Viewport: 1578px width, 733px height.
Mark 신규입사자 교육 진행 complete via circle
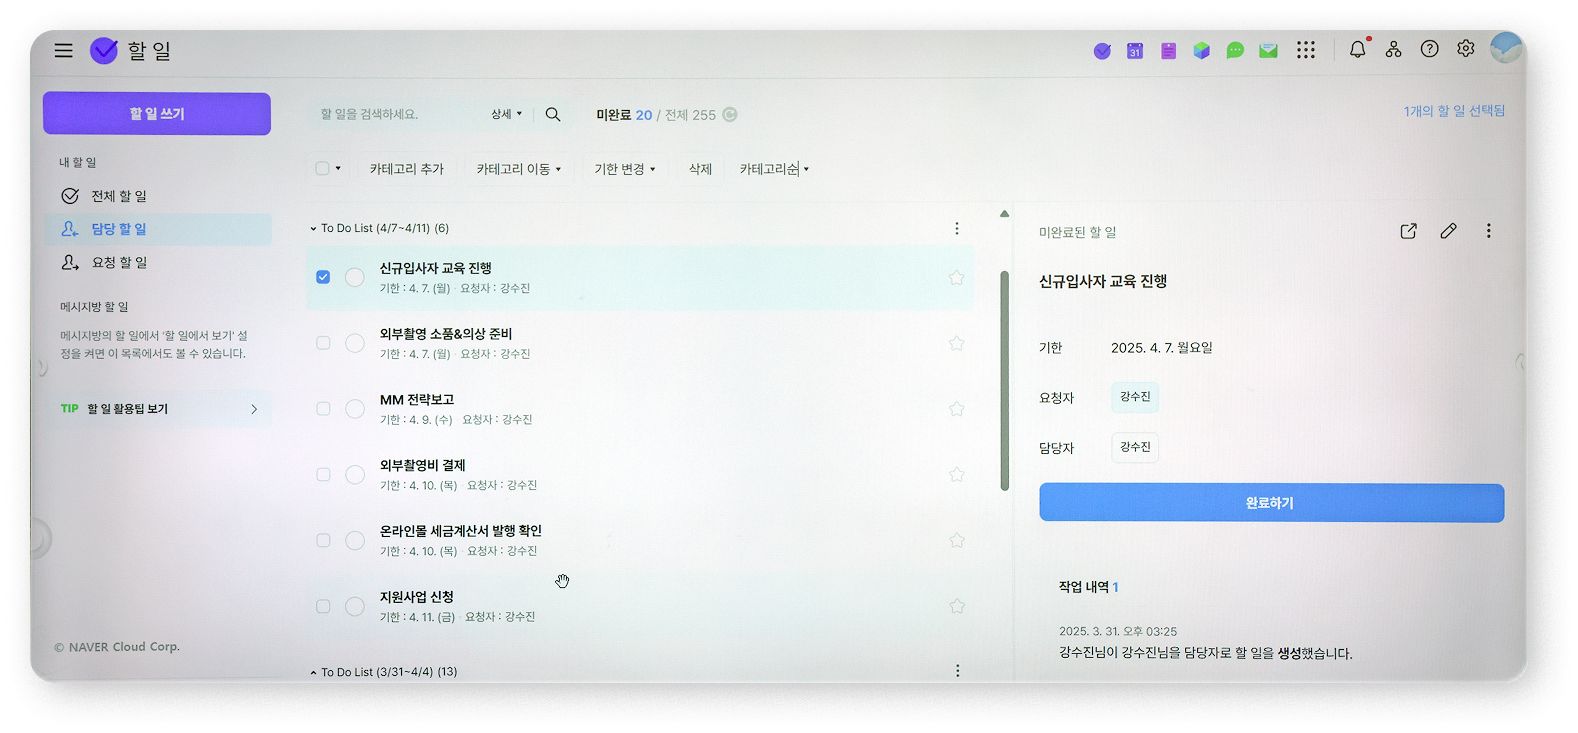(x=355, y=277)
